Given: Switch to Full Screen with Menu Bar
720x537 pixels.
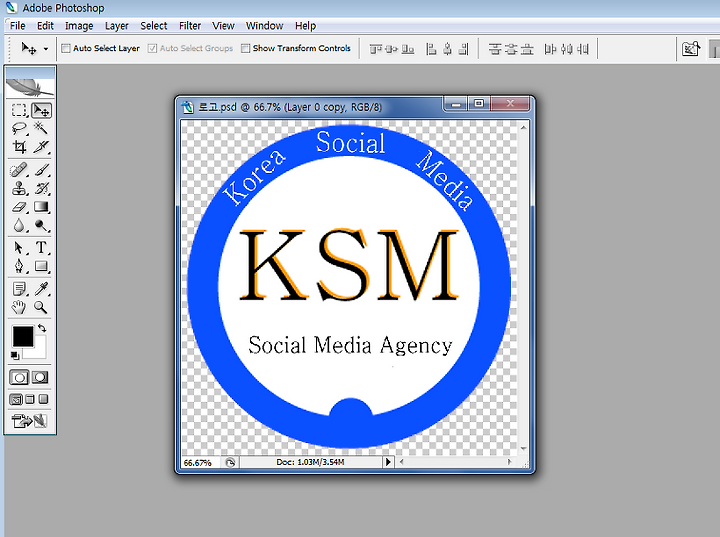Looking at the screenshot, I should pyautogui.click(x=30, y=399).
